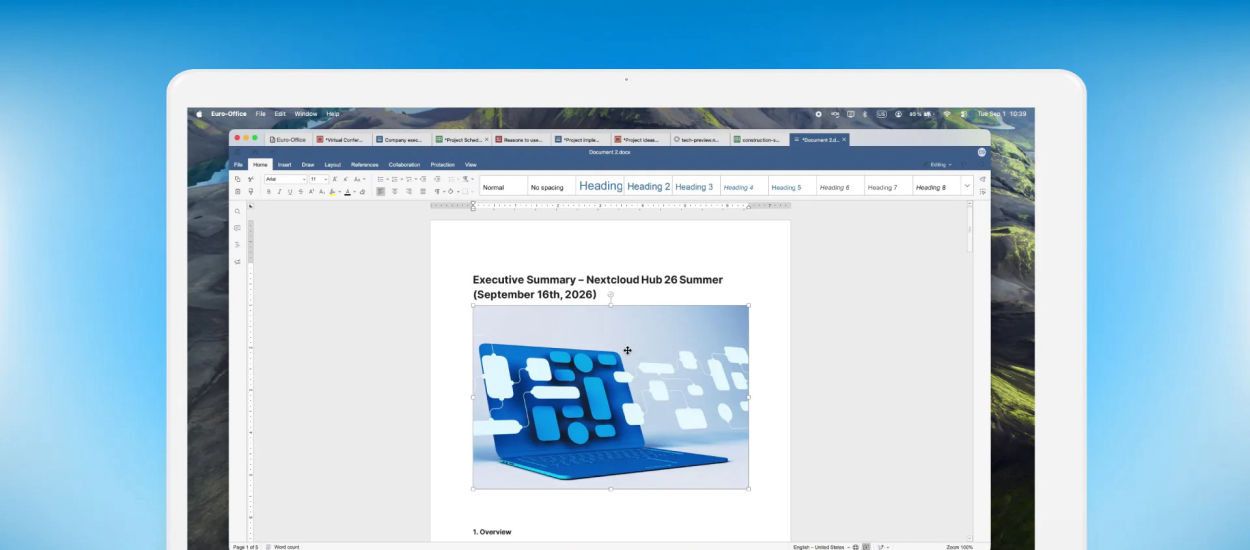Click the Copy icon in the Home ribbon
The height and width of the screenshot is (550, 1250).
tap(237, 179)
